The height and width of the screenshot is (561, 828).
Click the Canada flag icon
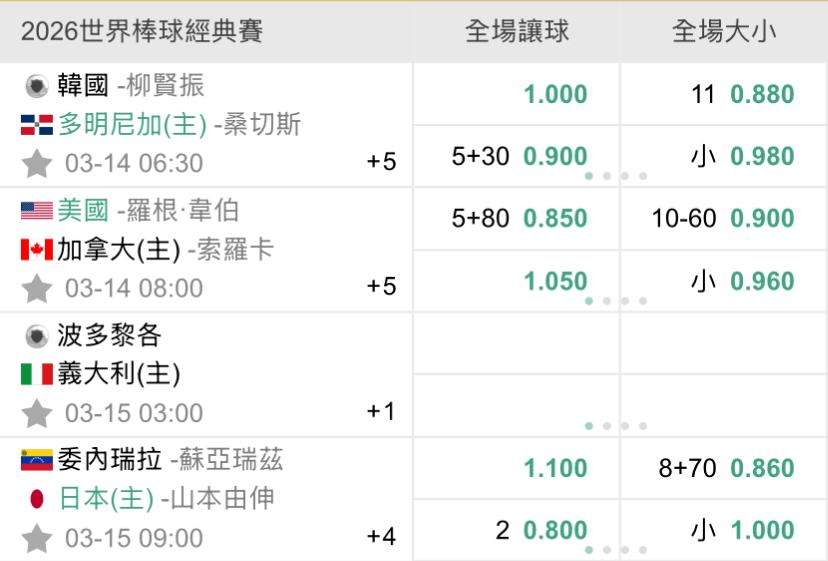pos(36,250)
